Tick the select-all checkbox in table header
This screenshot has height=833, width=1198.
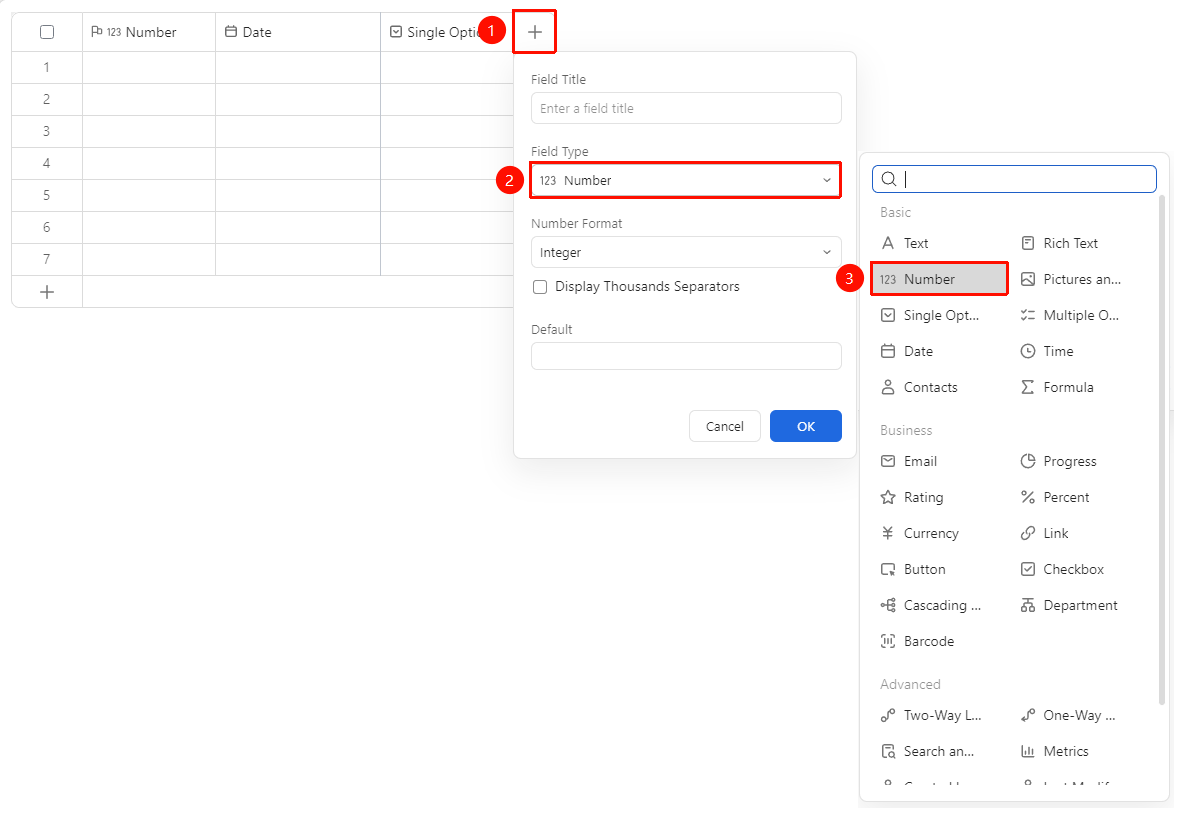(x=47, y=32)
